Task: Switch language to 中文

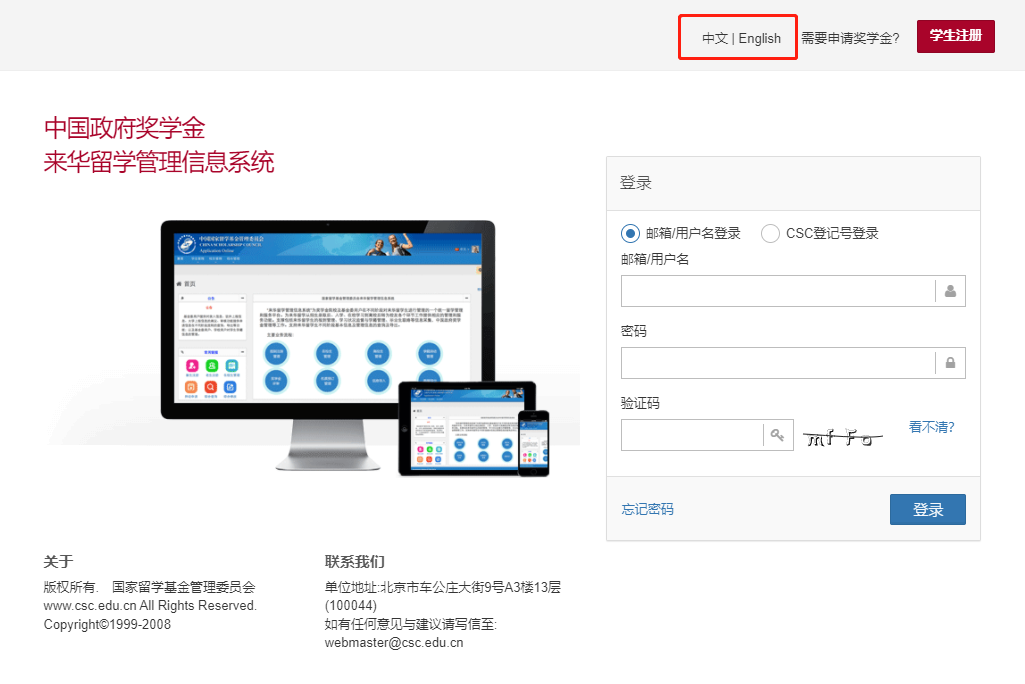Action: tap(714, 38)
